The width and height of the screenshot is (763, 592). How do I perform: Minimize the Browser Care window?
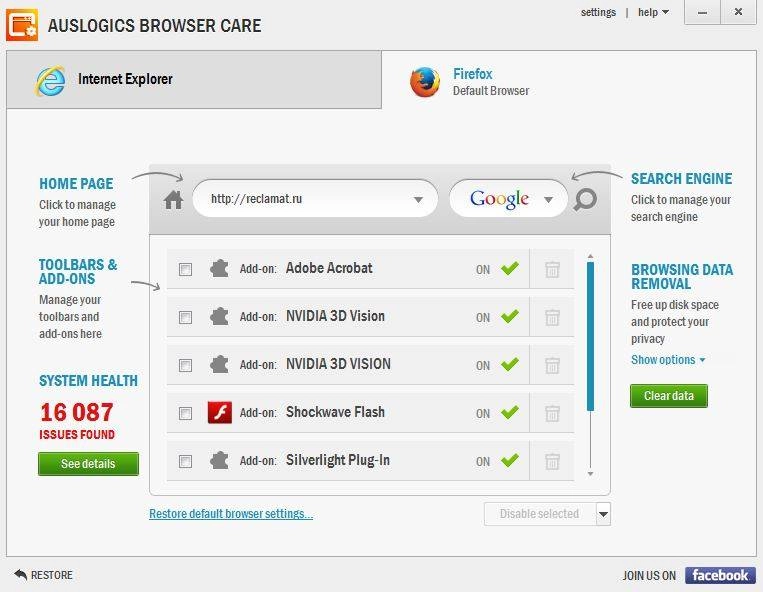702,12
